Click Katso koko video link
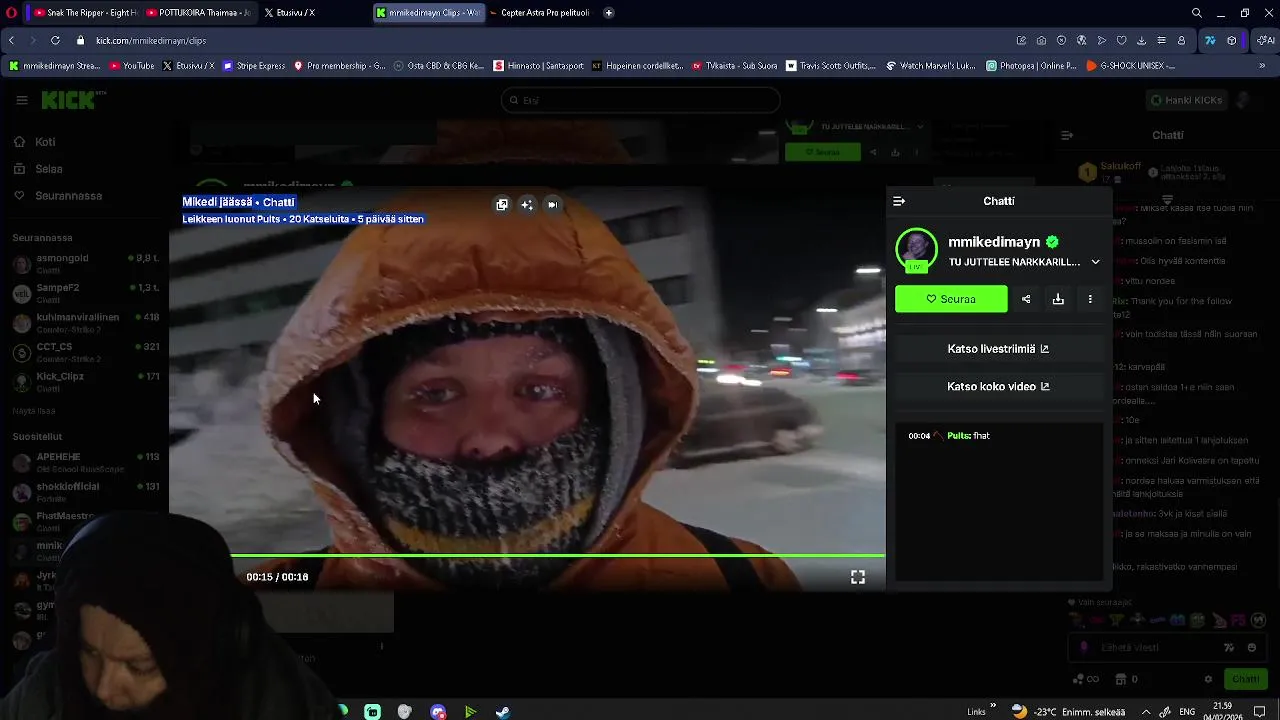The height and width of the screenshot is (720, 1280). click(x=998, y=386)
